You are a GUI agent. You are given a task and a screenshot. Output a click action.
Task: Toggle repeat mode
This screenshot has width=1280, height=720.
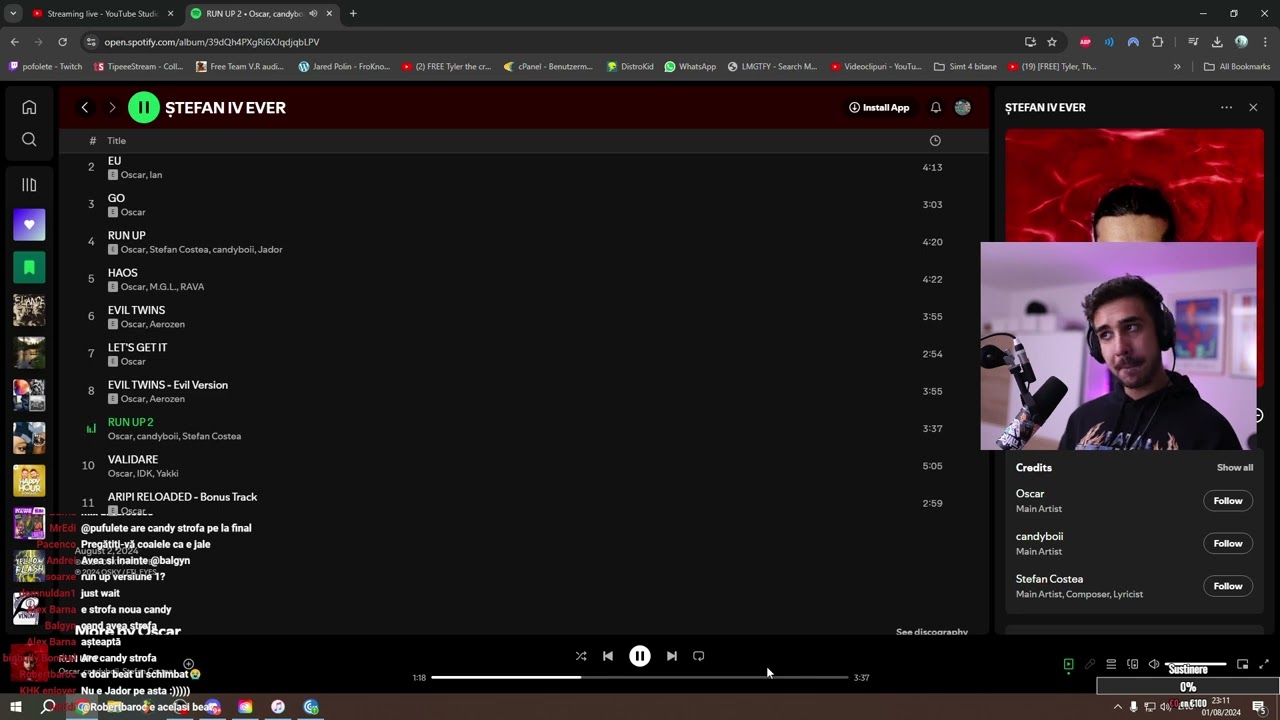pyautogui.click(x=699, y=656)
